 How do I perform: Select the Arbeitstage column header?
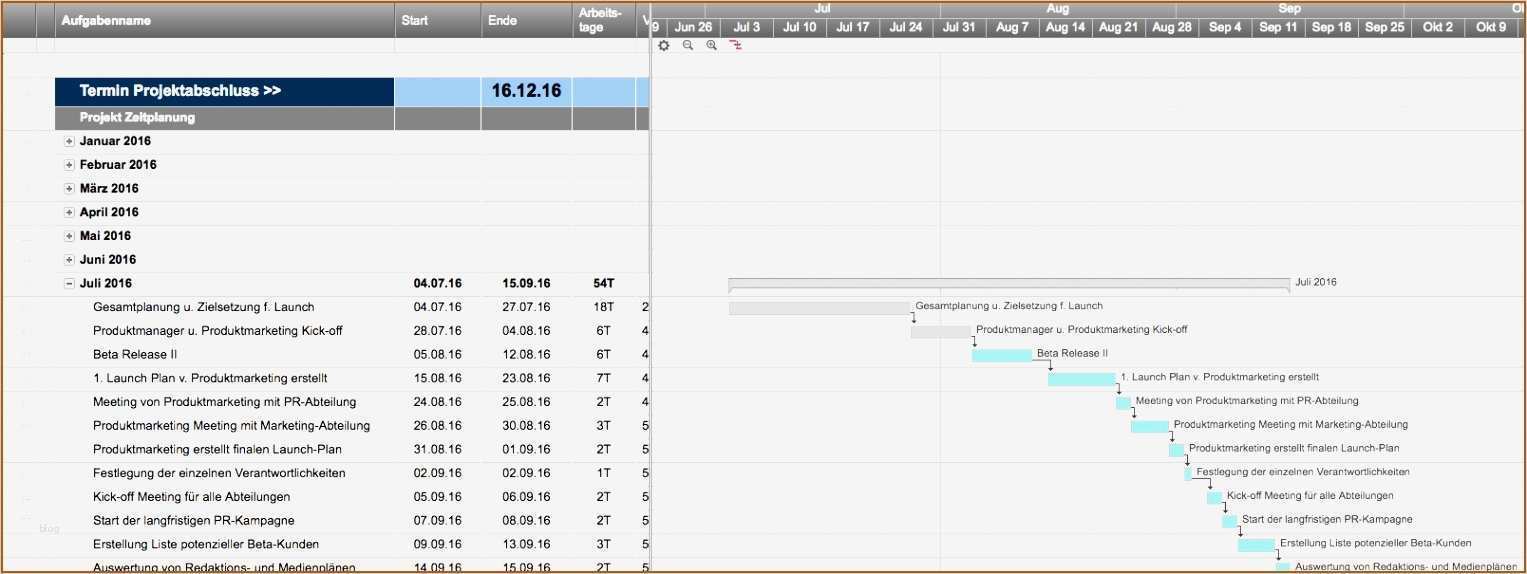604,20
